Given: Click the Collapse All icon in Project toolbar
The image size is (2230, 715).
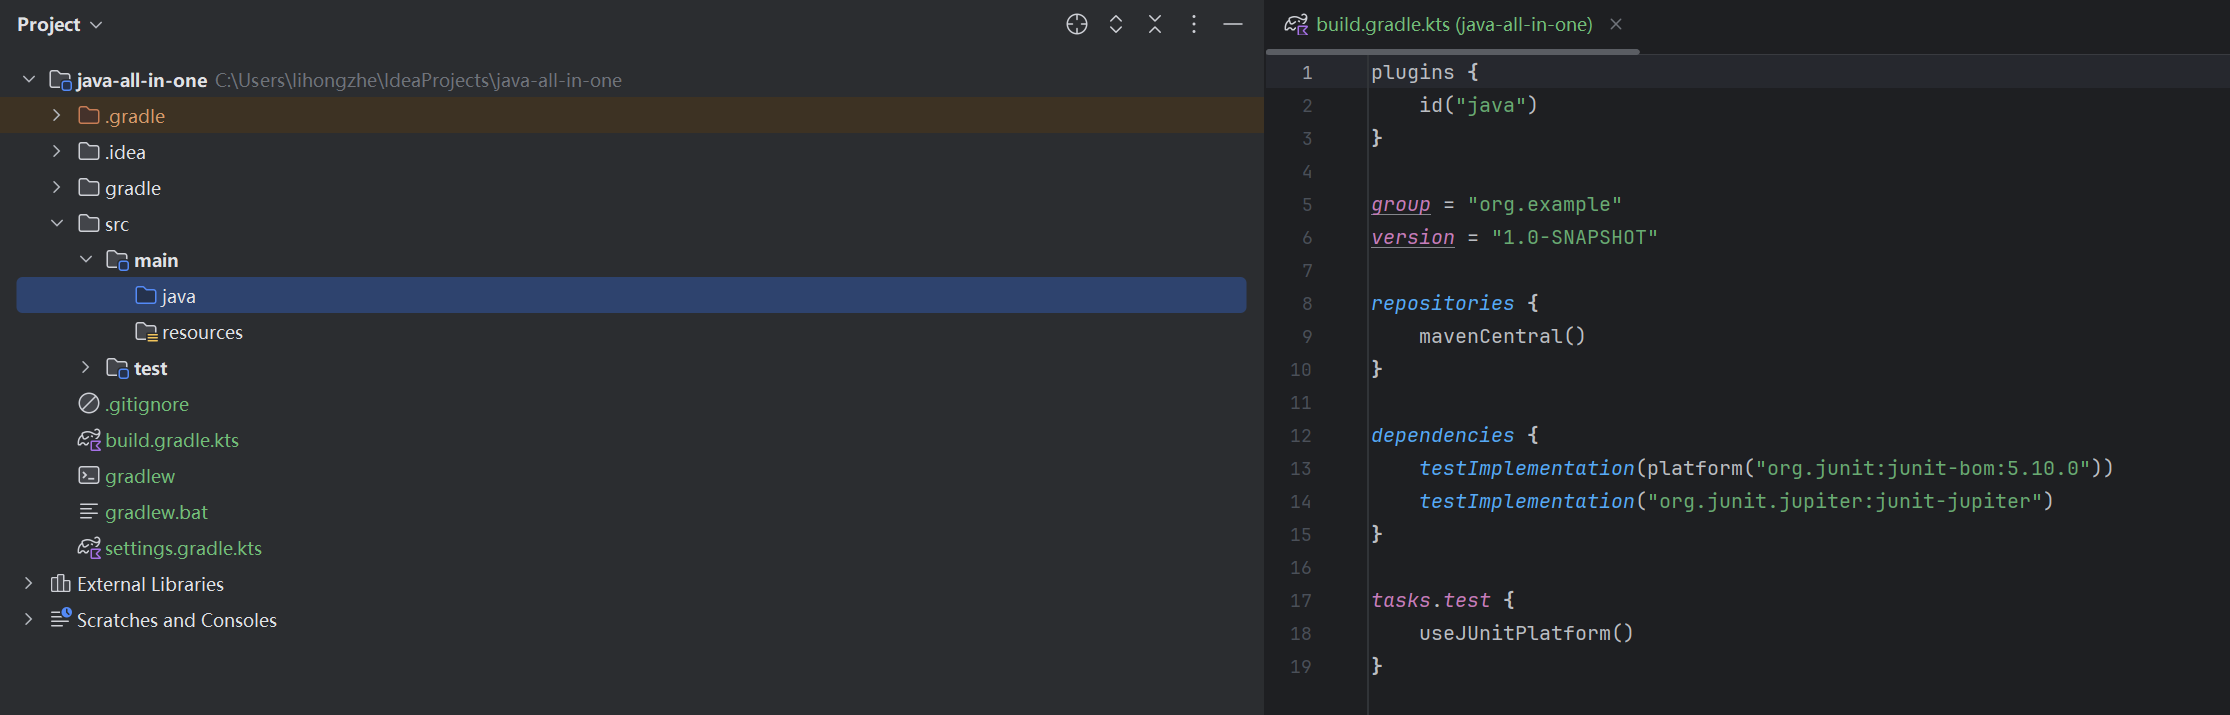Looking at the screenshot, I should pos(1155,25).
